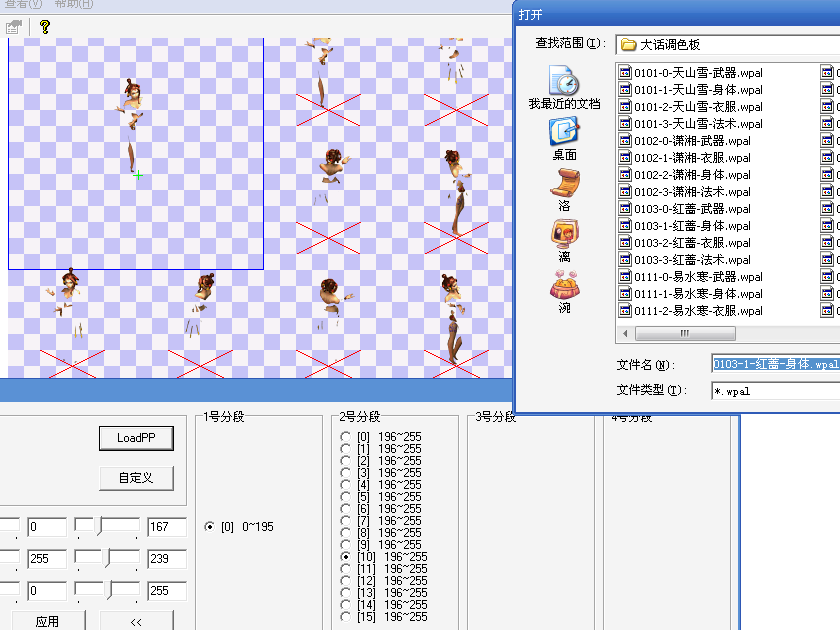
Task: Select radio [10] 196~255 in 2号分段
Action: tap(346, 557)
